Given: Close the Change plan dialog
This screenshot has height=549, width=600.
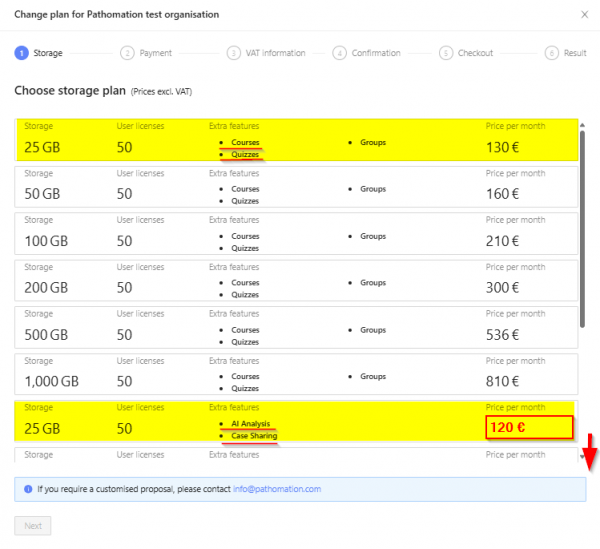Looking at the screenshot, I should coord(584,15).
